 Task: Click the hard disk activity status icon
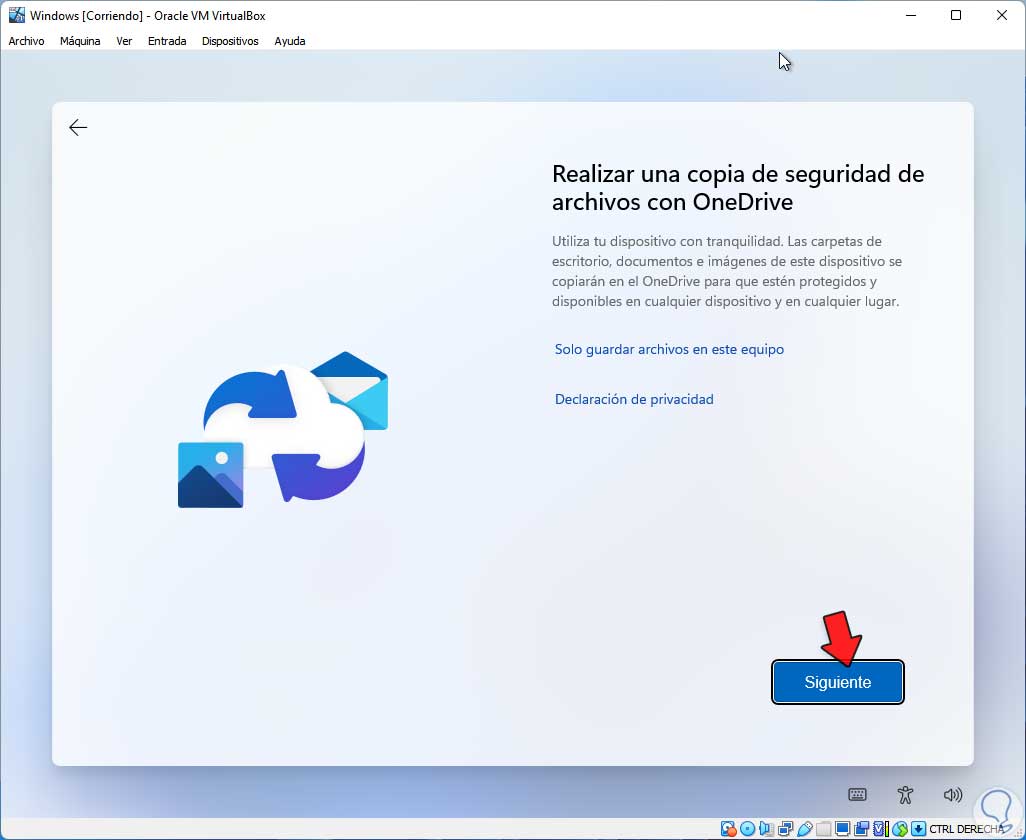point(728,829)
